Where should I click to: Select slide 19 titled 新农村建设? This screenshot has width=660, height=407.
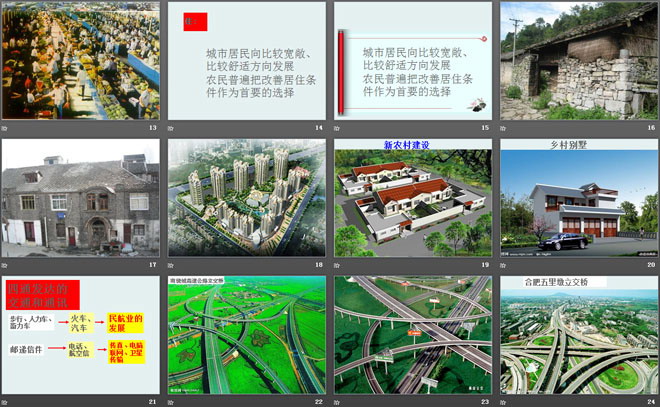coord(413,198)
